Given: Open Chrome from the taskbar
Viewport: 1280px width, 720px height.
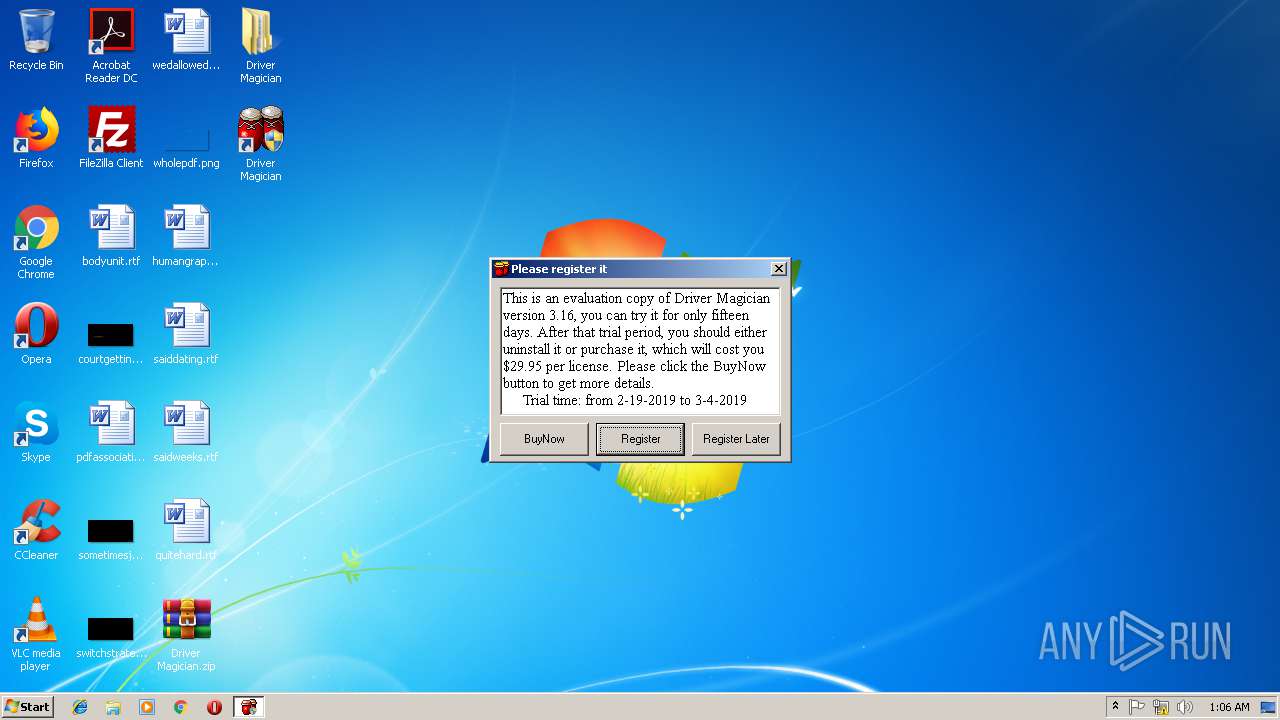Looking at the screenshot, I should click(180, 707).
